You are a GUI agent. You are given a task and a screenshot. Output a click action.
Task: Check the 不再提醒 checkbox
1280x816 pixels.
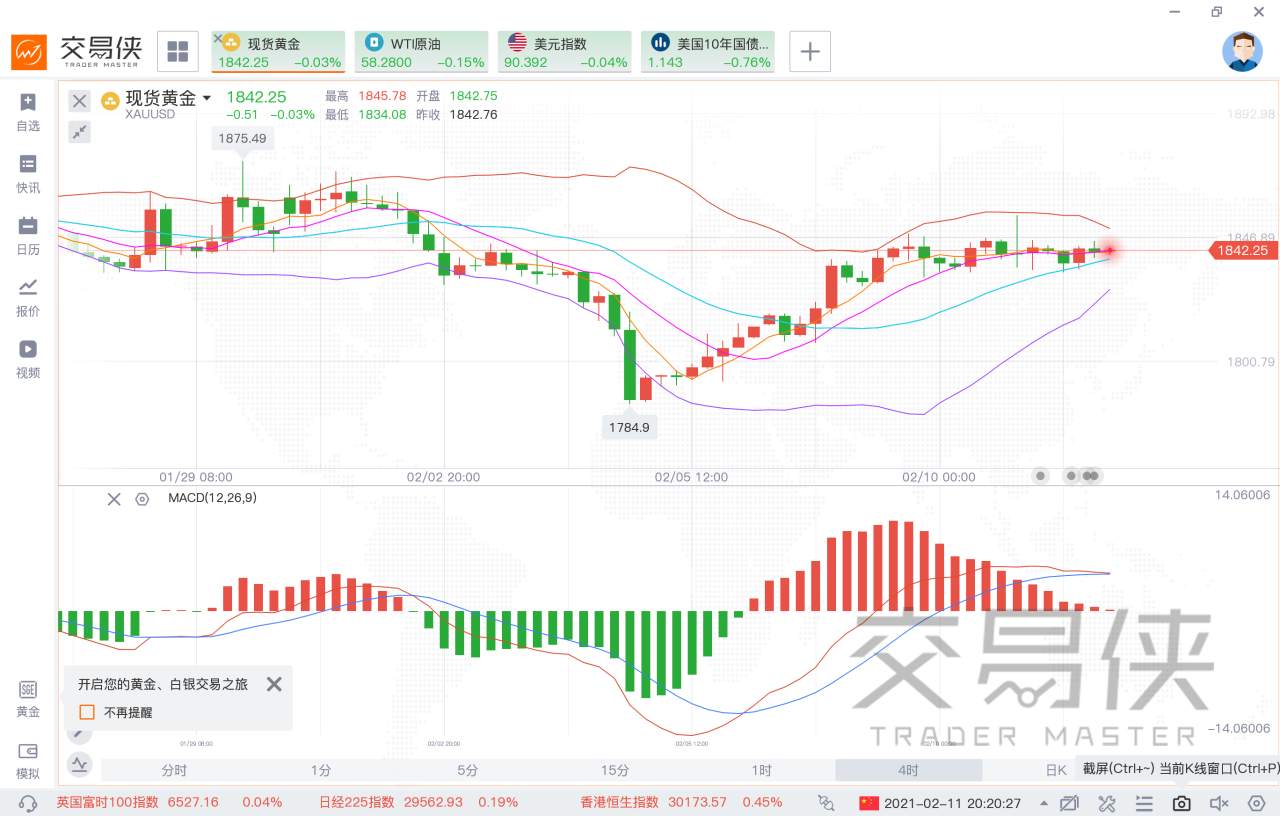[x=87, y=712]
